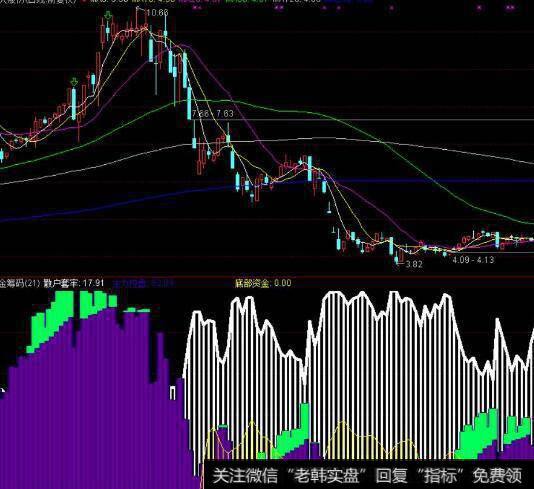Click the 散户套牢 17.91 indicator readout
The height and width of the screenshot is (489, 534).
[74, 283]
